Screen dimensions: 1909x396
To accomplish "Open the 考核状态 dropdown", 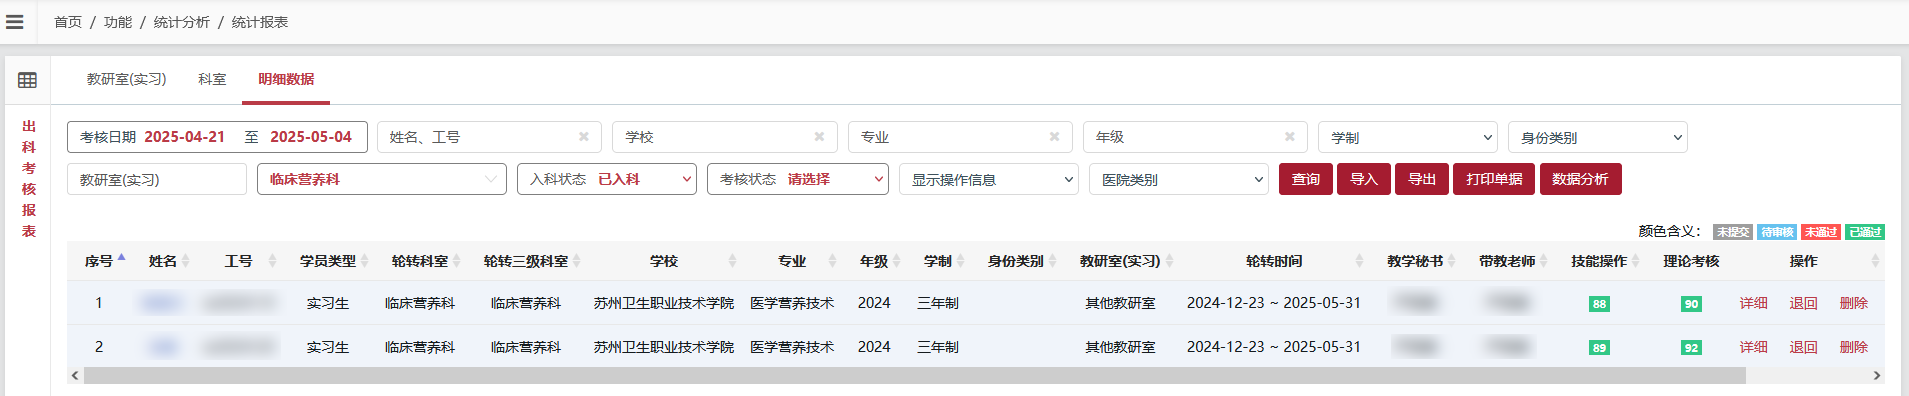I will [x=798, y=179].
